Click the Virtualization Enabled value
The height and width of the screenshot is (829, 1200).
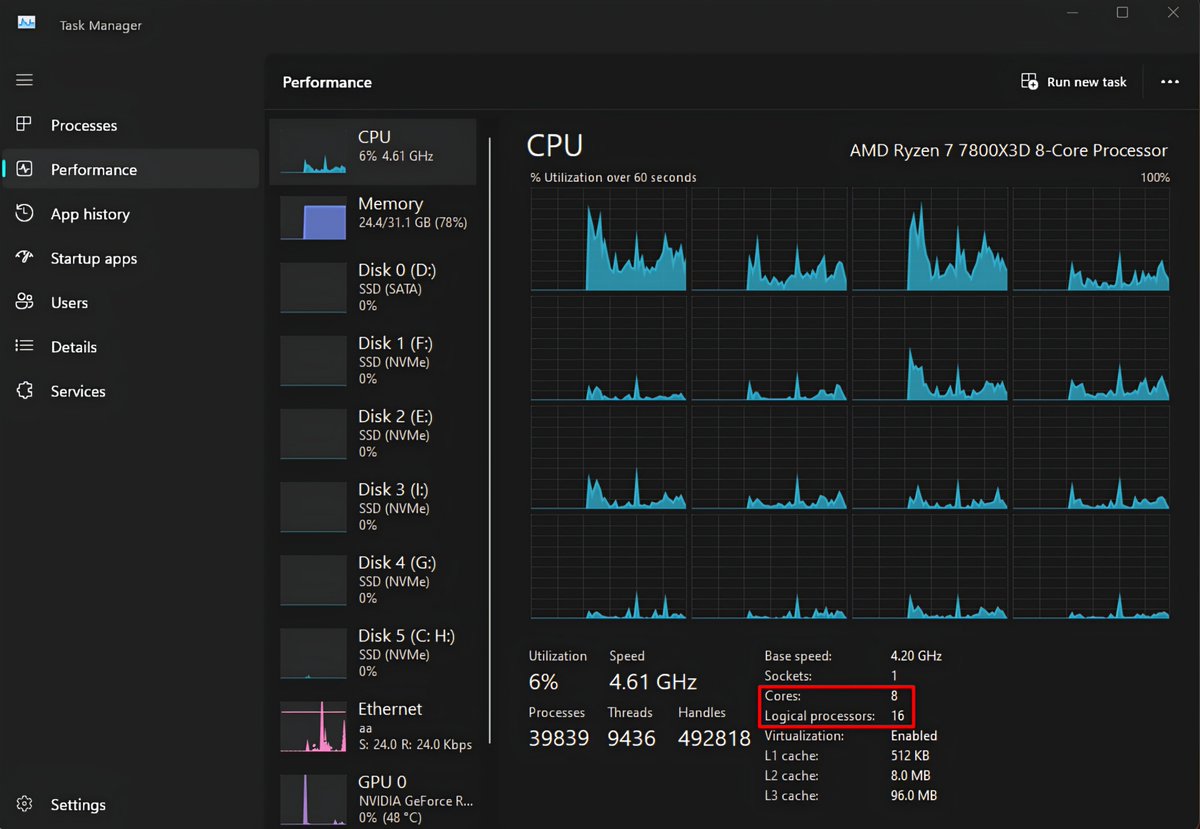click(914, 736)
